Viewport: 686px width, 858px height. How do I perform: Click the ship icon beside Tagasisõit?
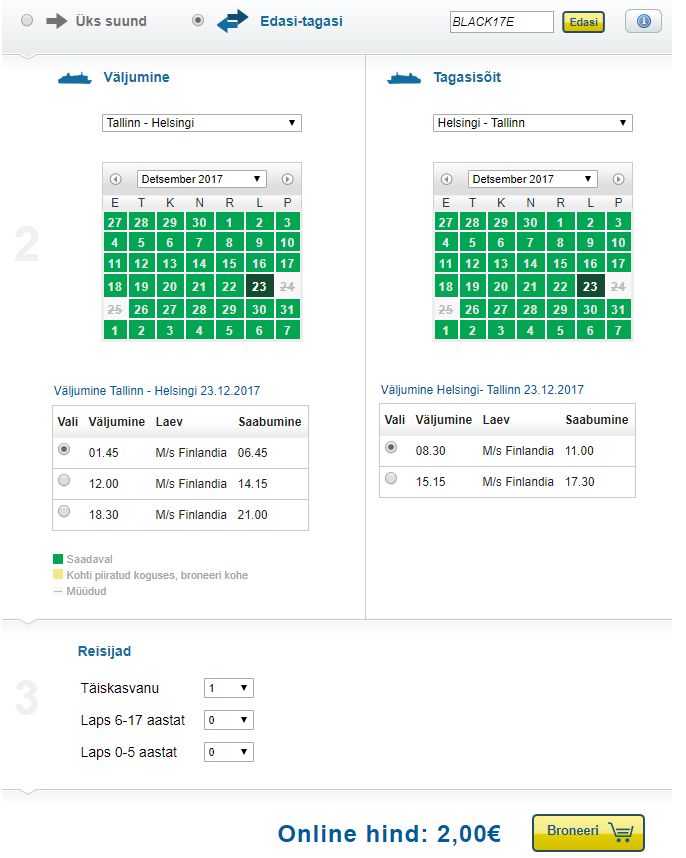(404, 78)
